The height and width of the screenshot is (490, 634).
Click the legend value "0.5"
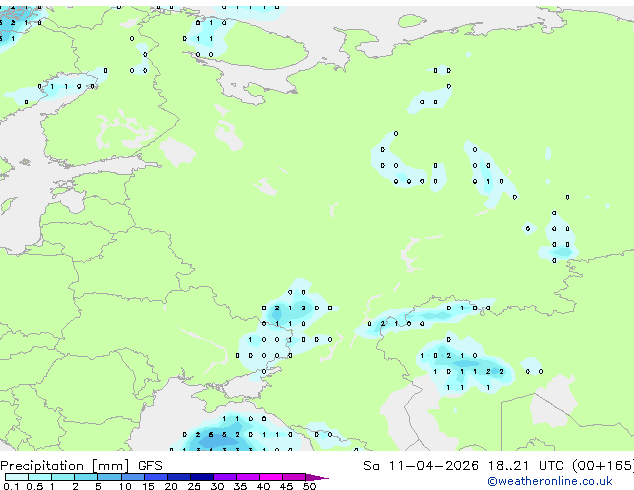(x=35, y=486)
